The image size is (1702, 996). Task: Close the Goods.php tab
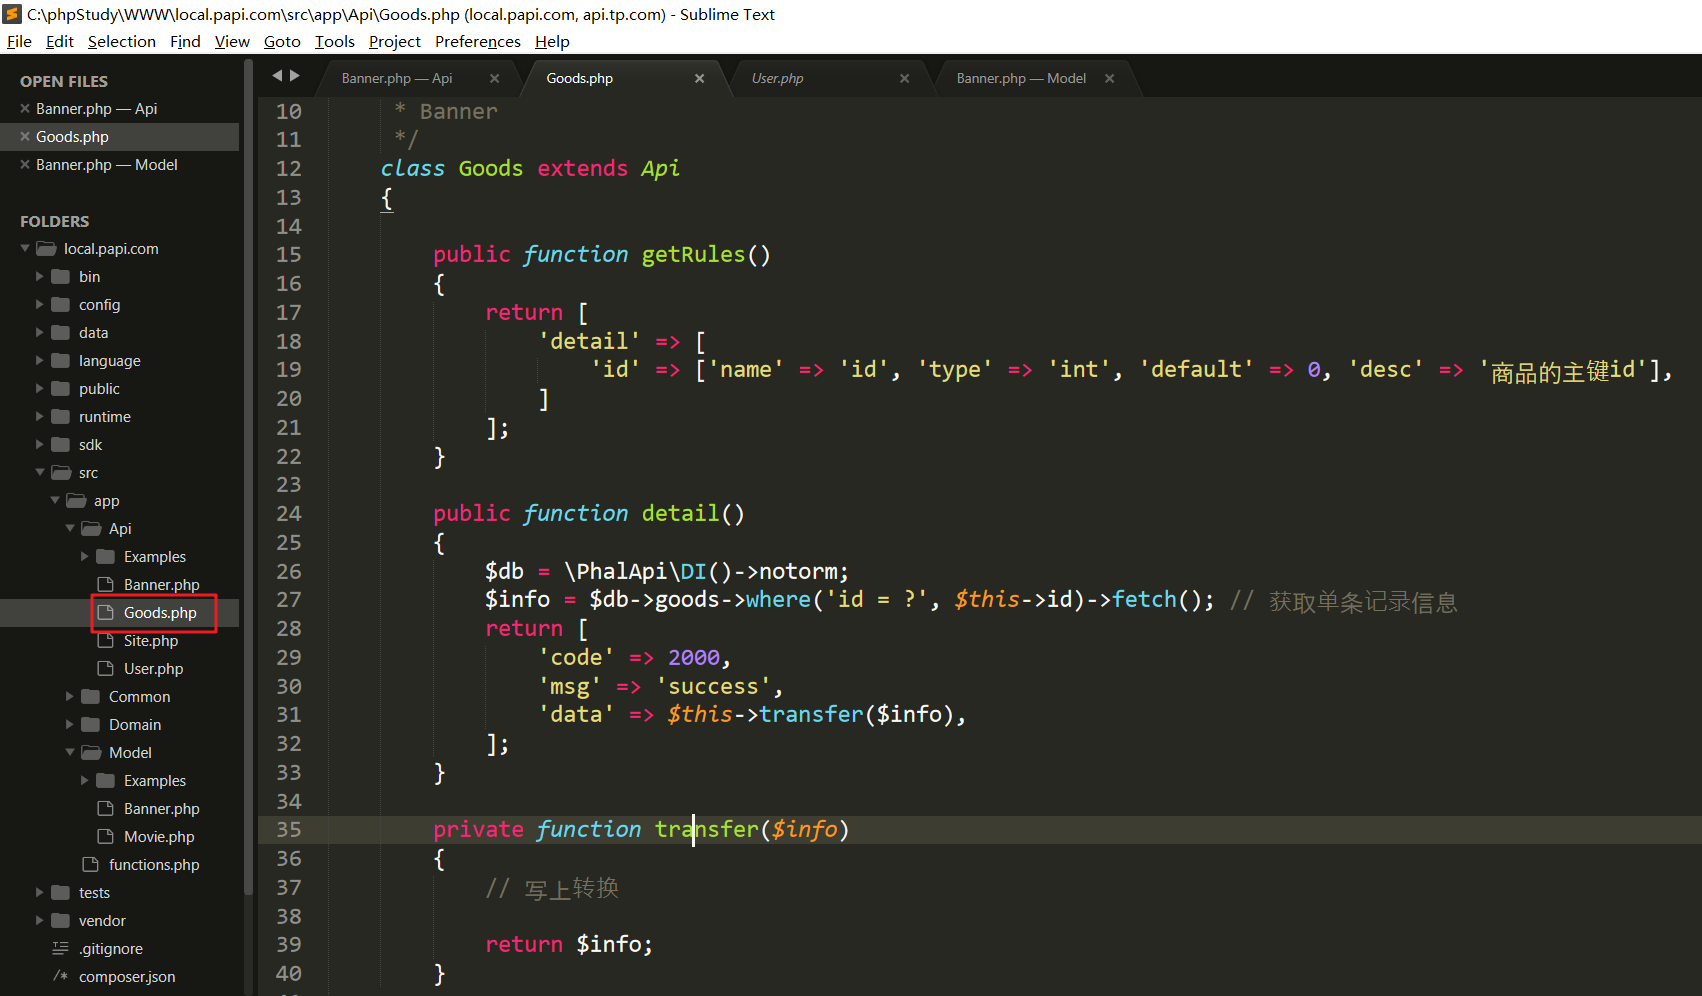tap(699, 78)
